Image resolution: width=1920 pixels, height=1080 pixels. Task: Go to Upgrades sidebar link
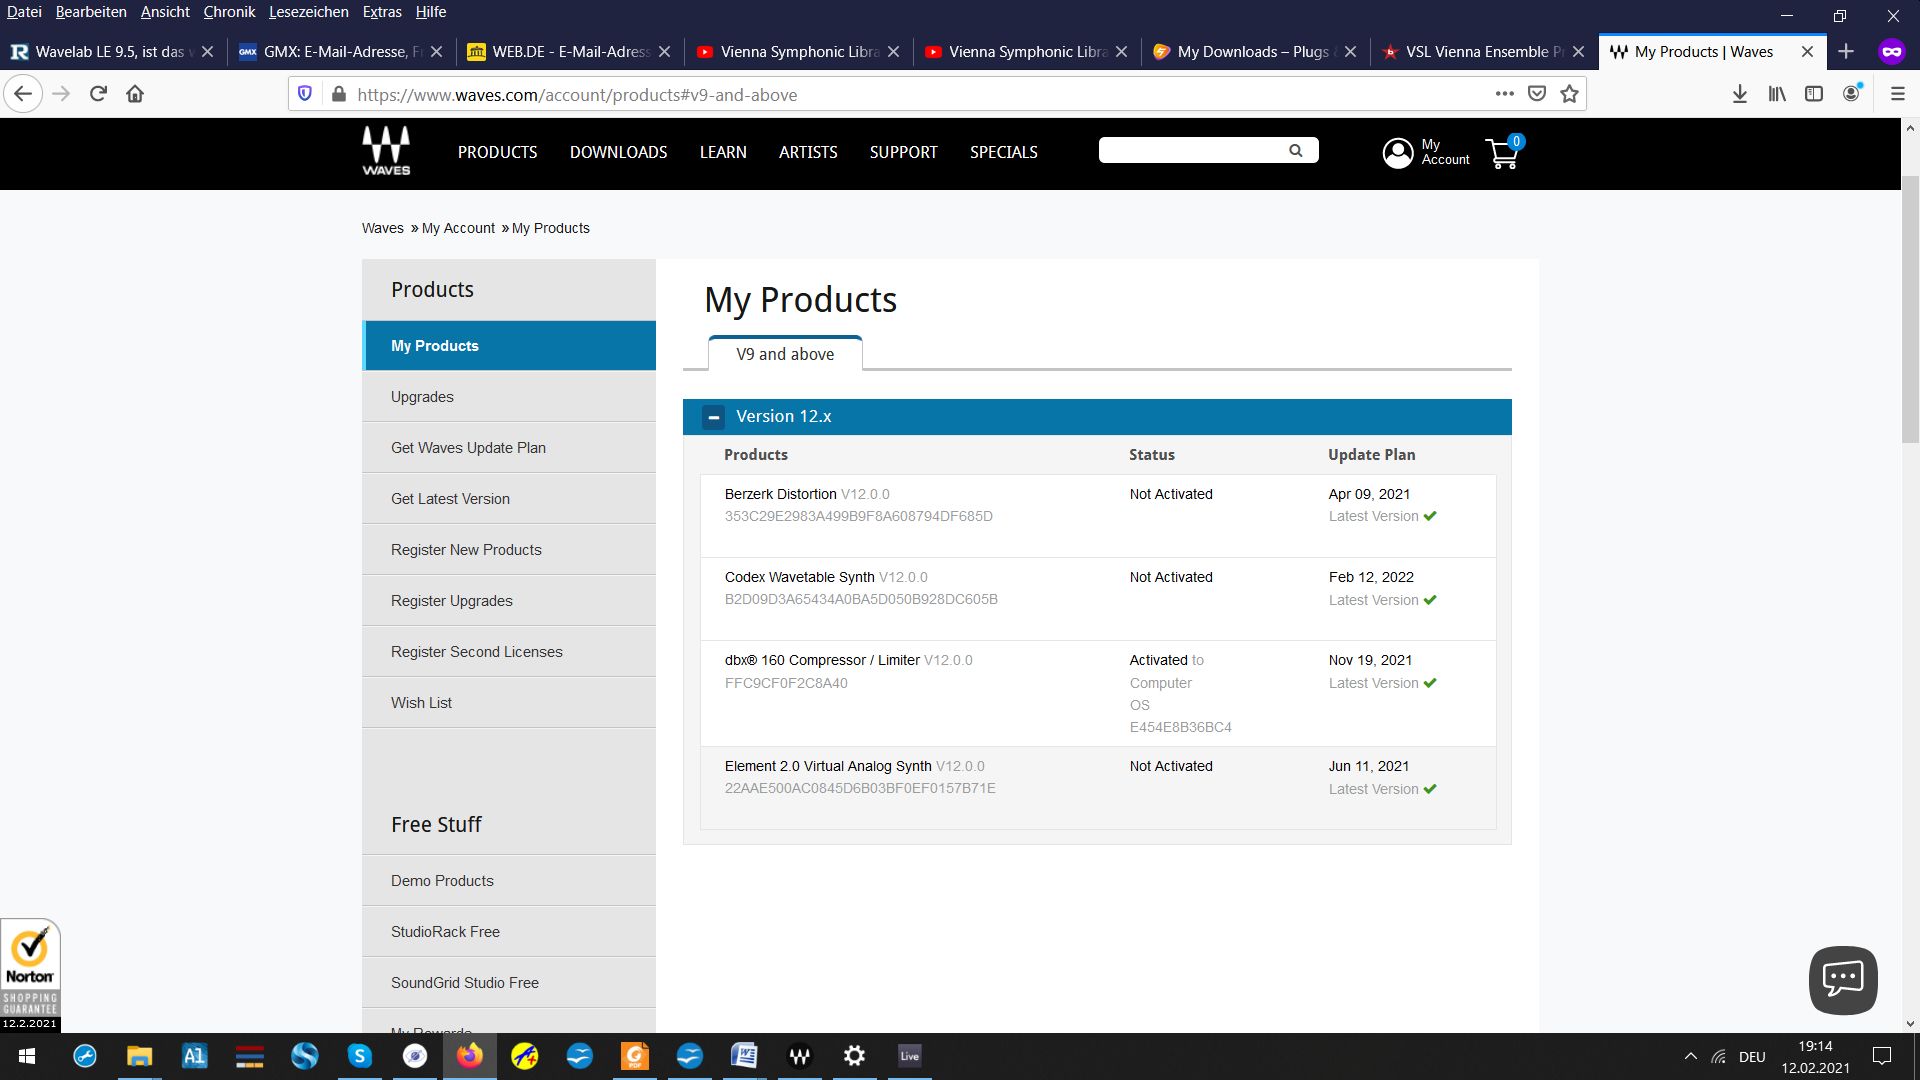pyautogui.click(x=509, y=397)
